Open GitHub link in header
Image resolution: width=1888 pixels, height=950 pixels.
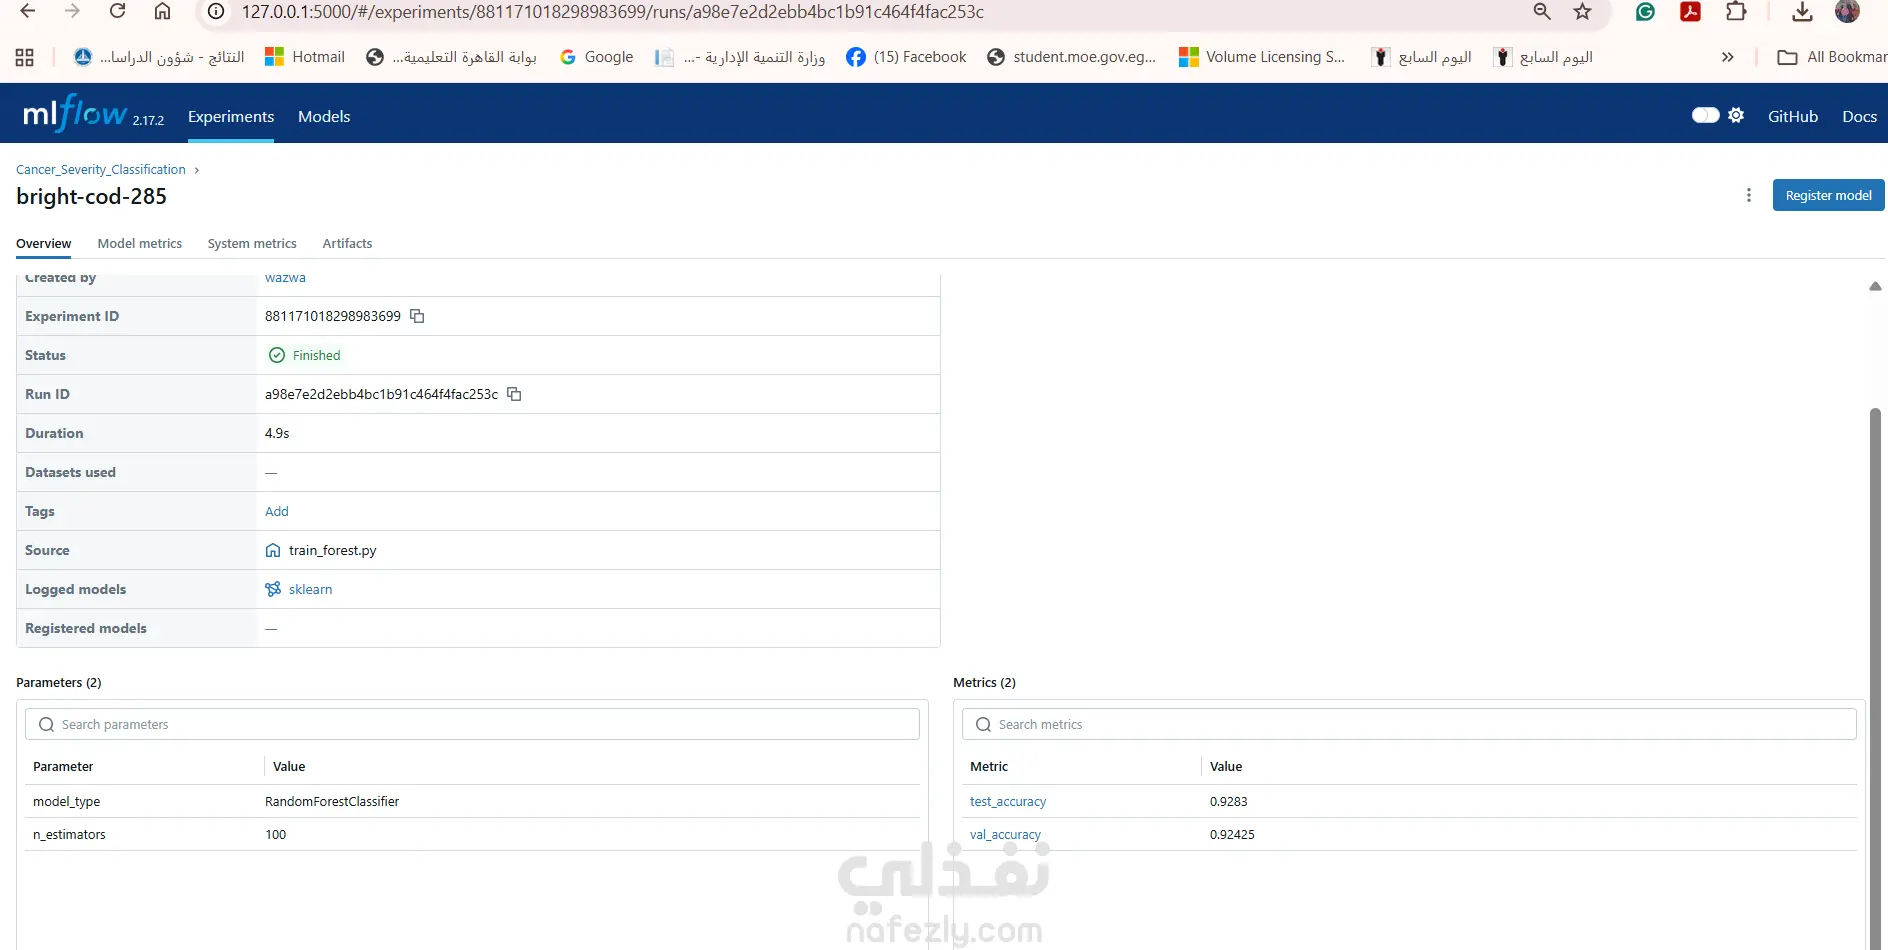click(1793, 116)
